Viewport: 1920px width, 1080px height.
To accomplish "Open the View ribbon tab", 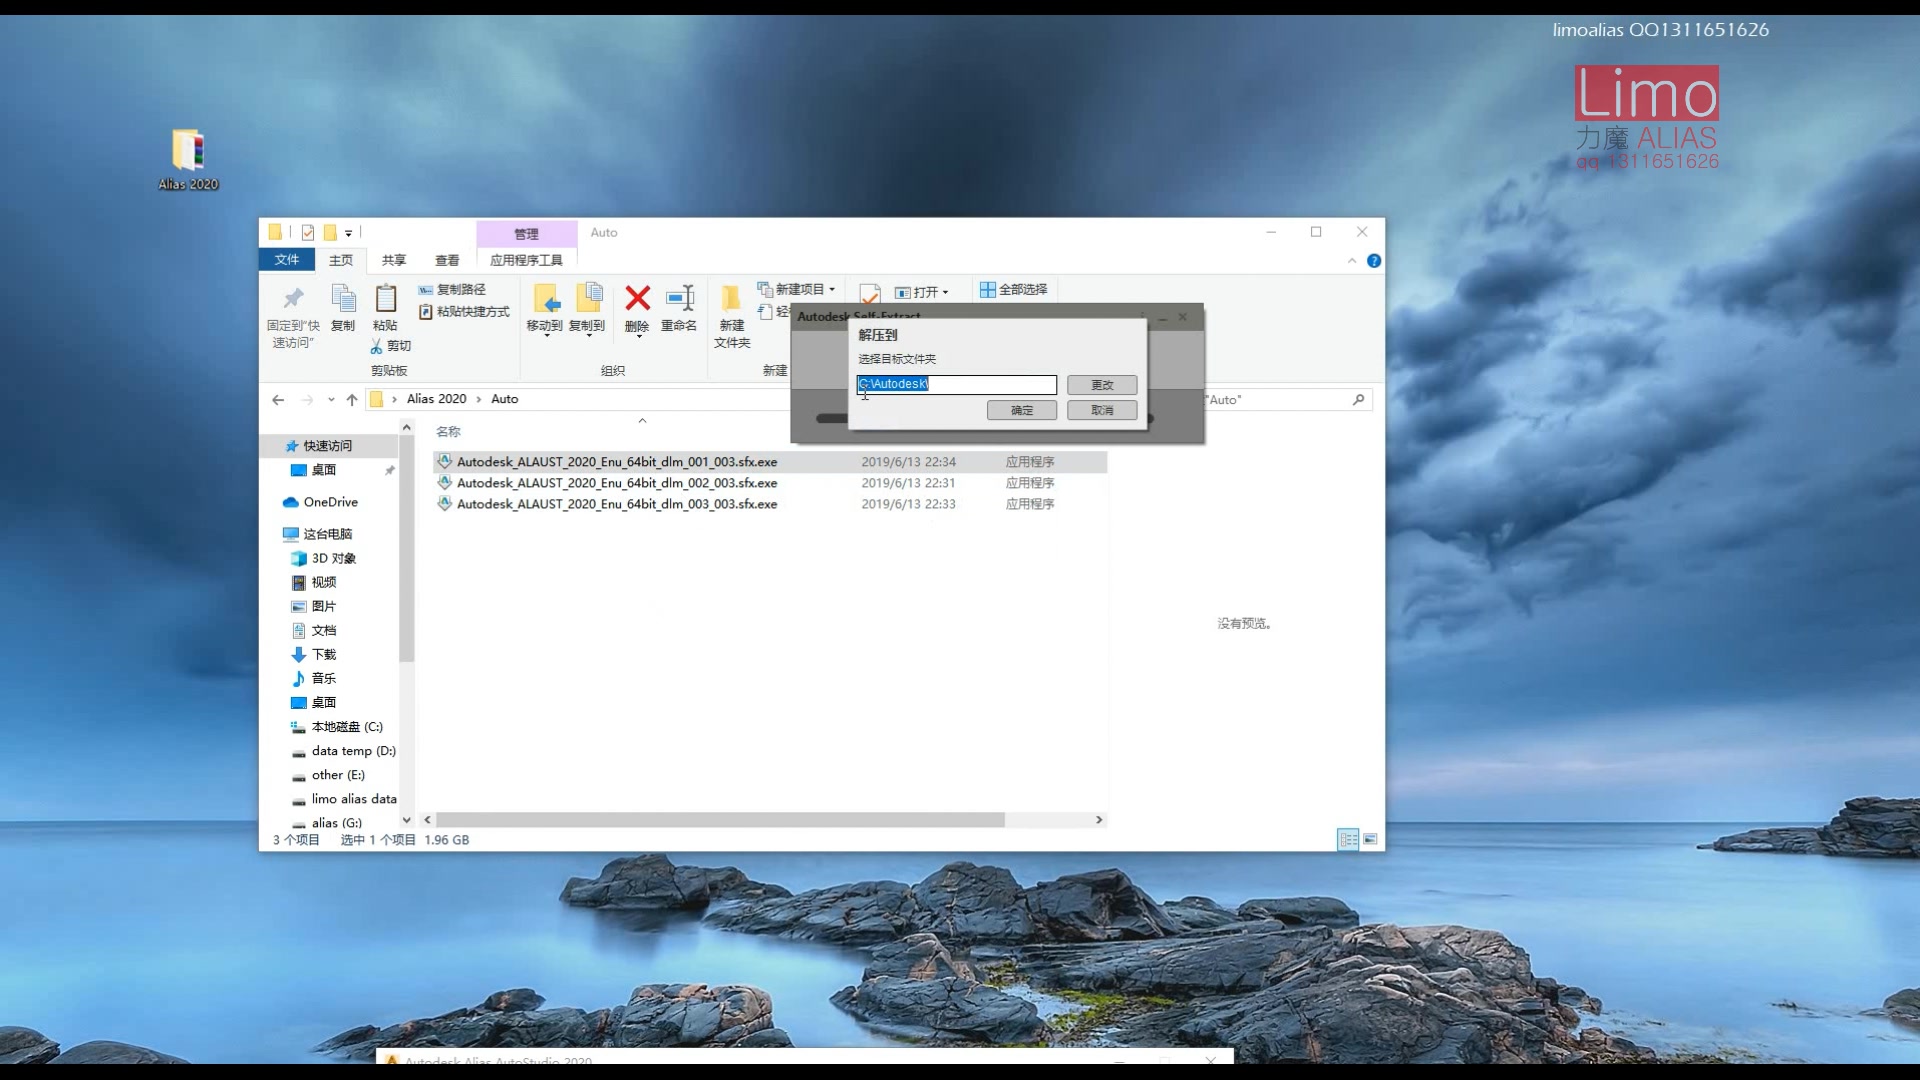I will click(x=447, y=260).
